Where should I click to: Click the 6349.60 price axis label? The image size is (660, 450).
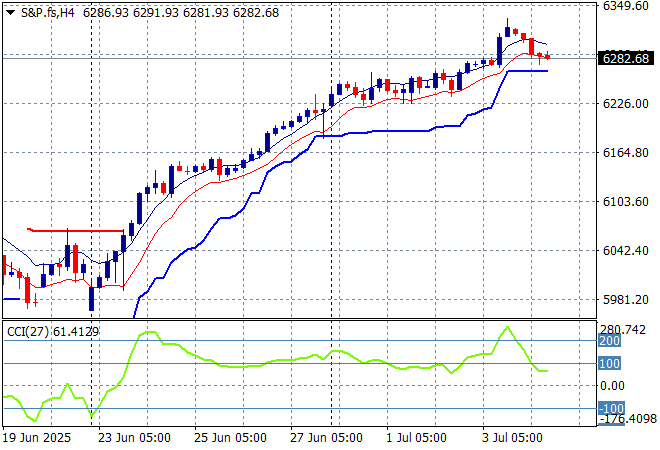pos(624,6)
